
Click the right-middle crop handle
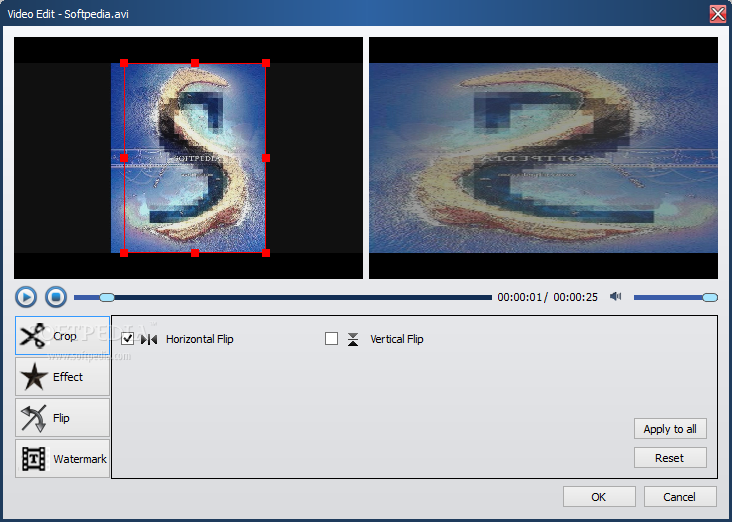tap(266, 158)
